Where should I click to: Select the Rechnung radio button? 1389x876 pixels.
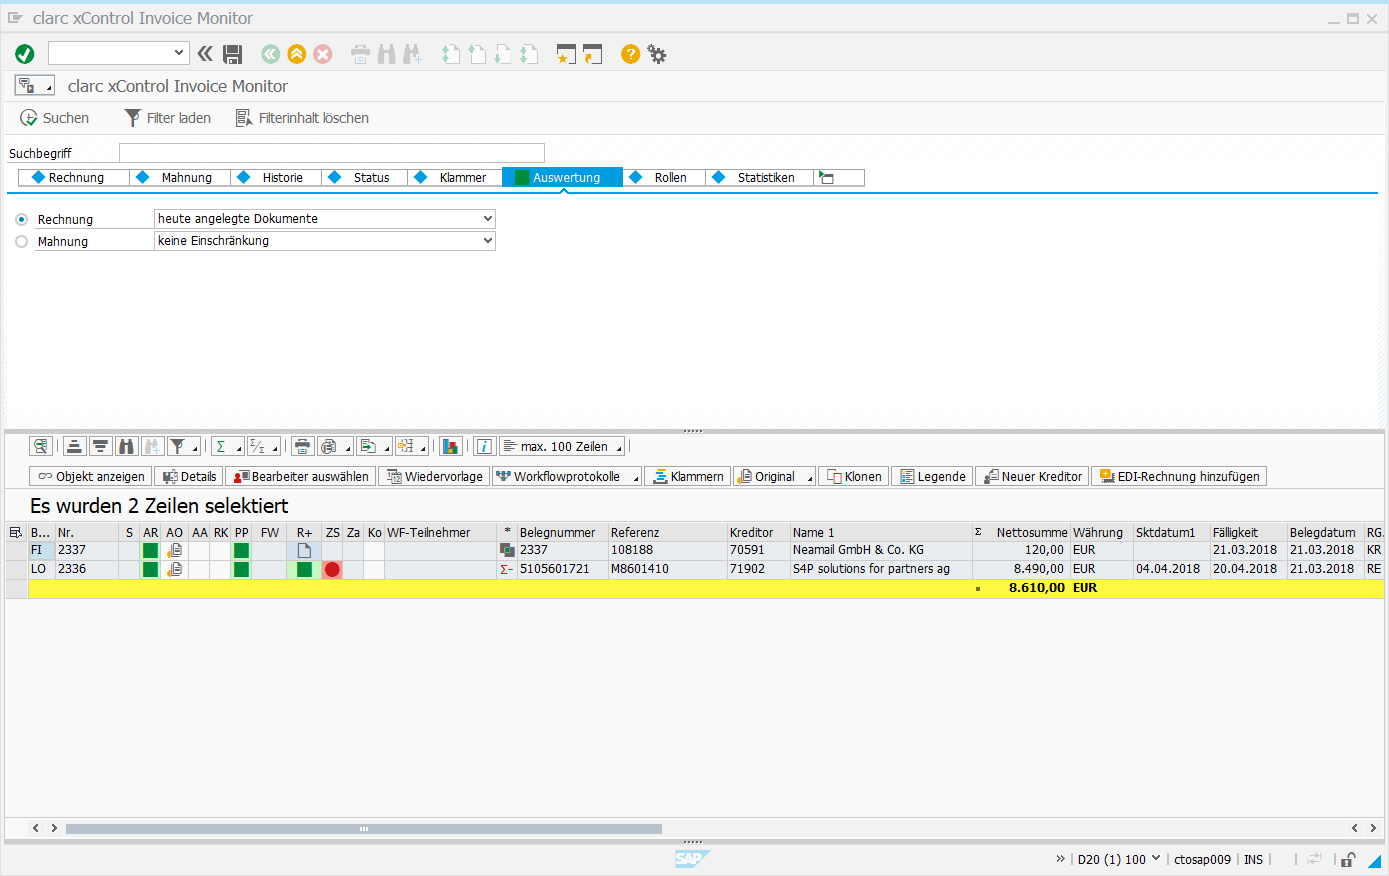coord(22,219)
